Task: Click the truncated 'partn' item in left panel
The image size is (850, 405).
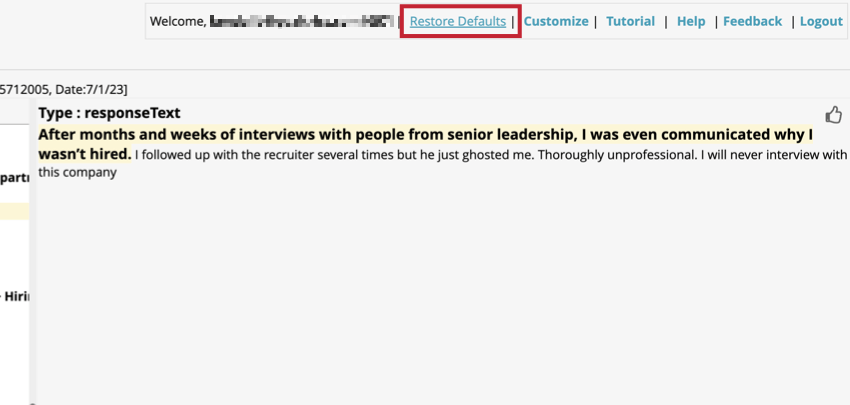Action: click(14, 177)
